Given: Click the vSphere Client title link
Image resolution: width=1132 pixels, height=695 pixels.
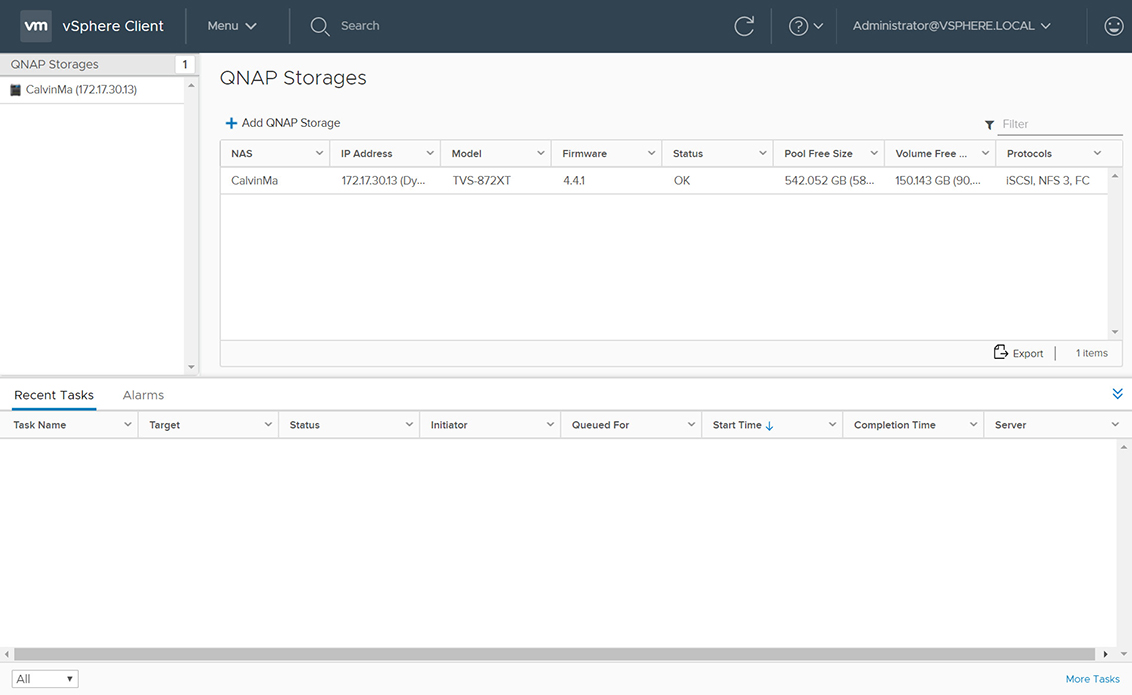Looking at the screenshot, I should coord(113,26).
